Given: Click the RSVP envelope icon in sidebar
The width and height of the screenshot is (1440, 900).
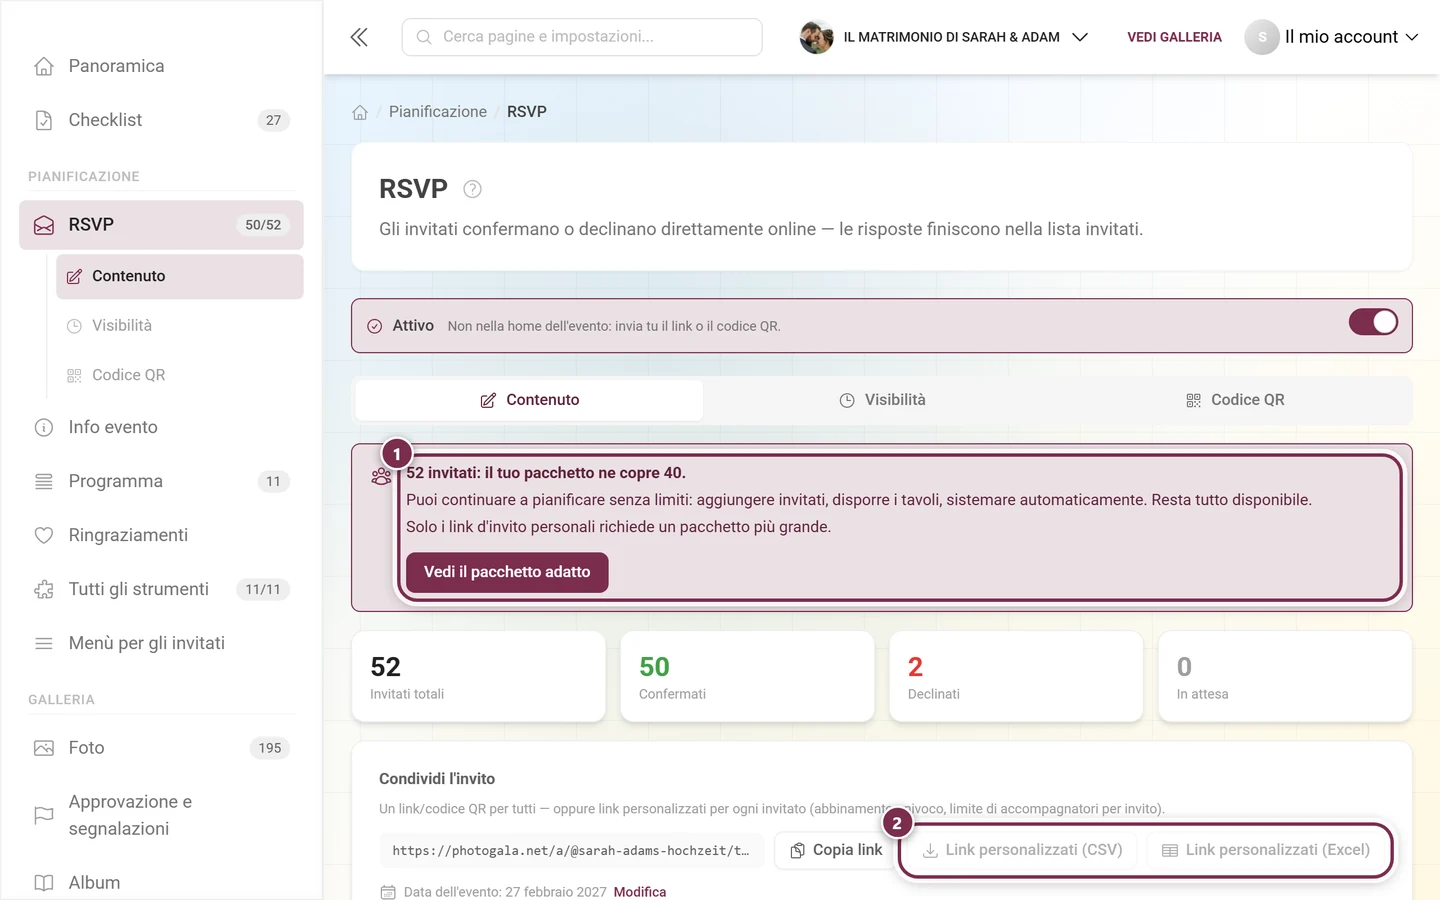Looking at the screenshot, I should point(44,225).
